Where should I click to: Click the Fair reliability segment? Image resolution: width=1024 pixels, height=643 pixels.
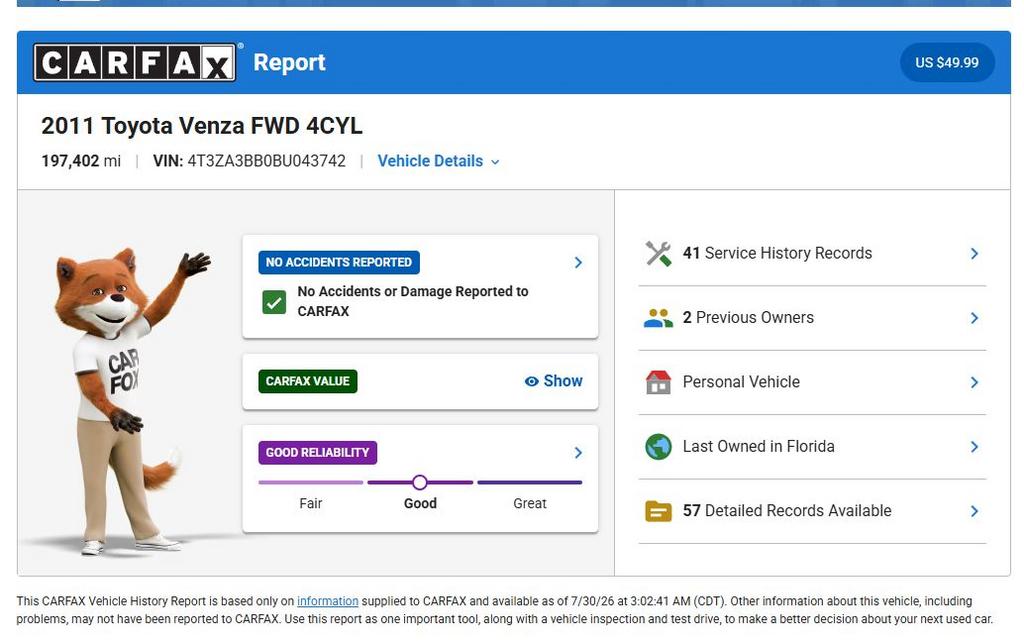coord(311,482)
